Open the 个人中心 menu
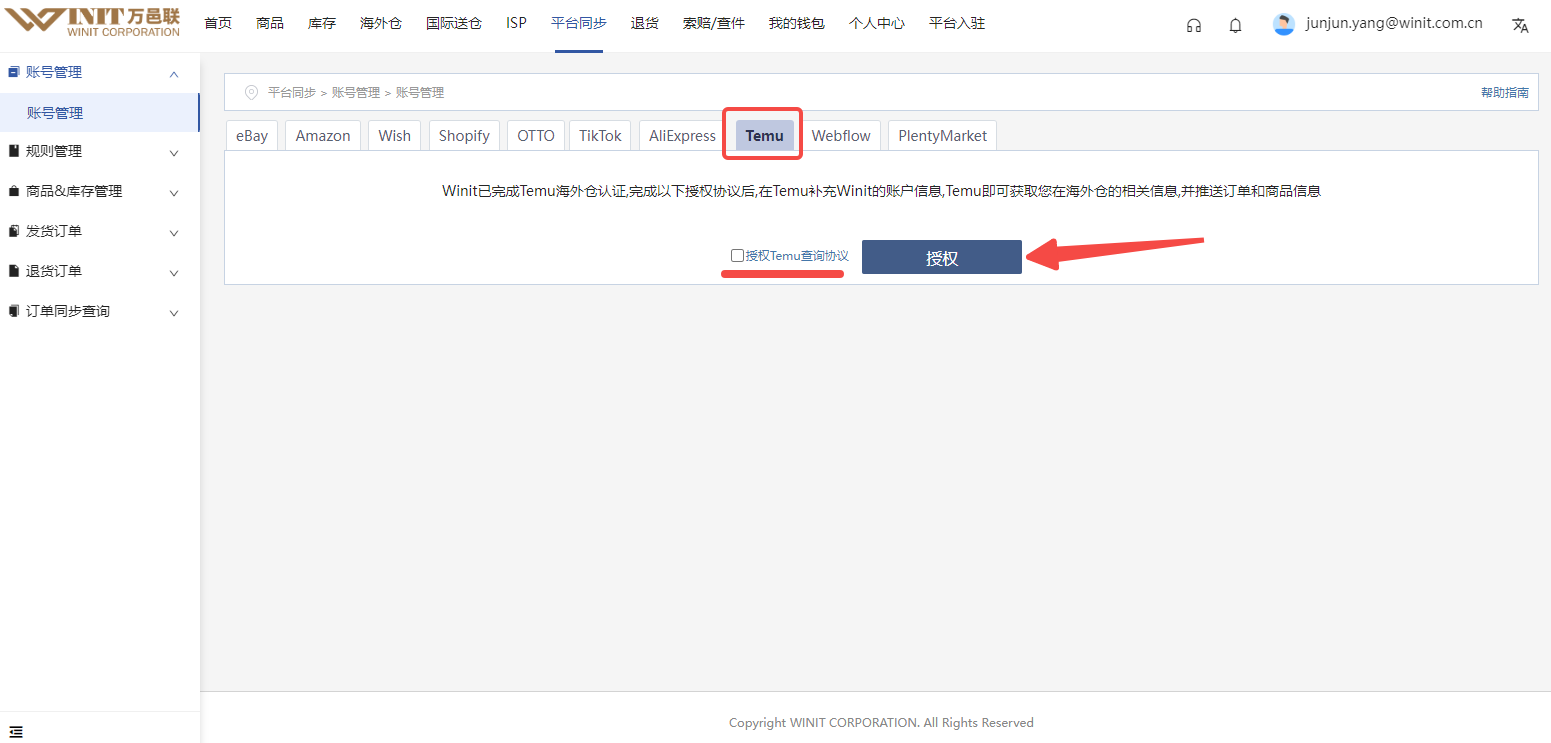 pos(877,23)
